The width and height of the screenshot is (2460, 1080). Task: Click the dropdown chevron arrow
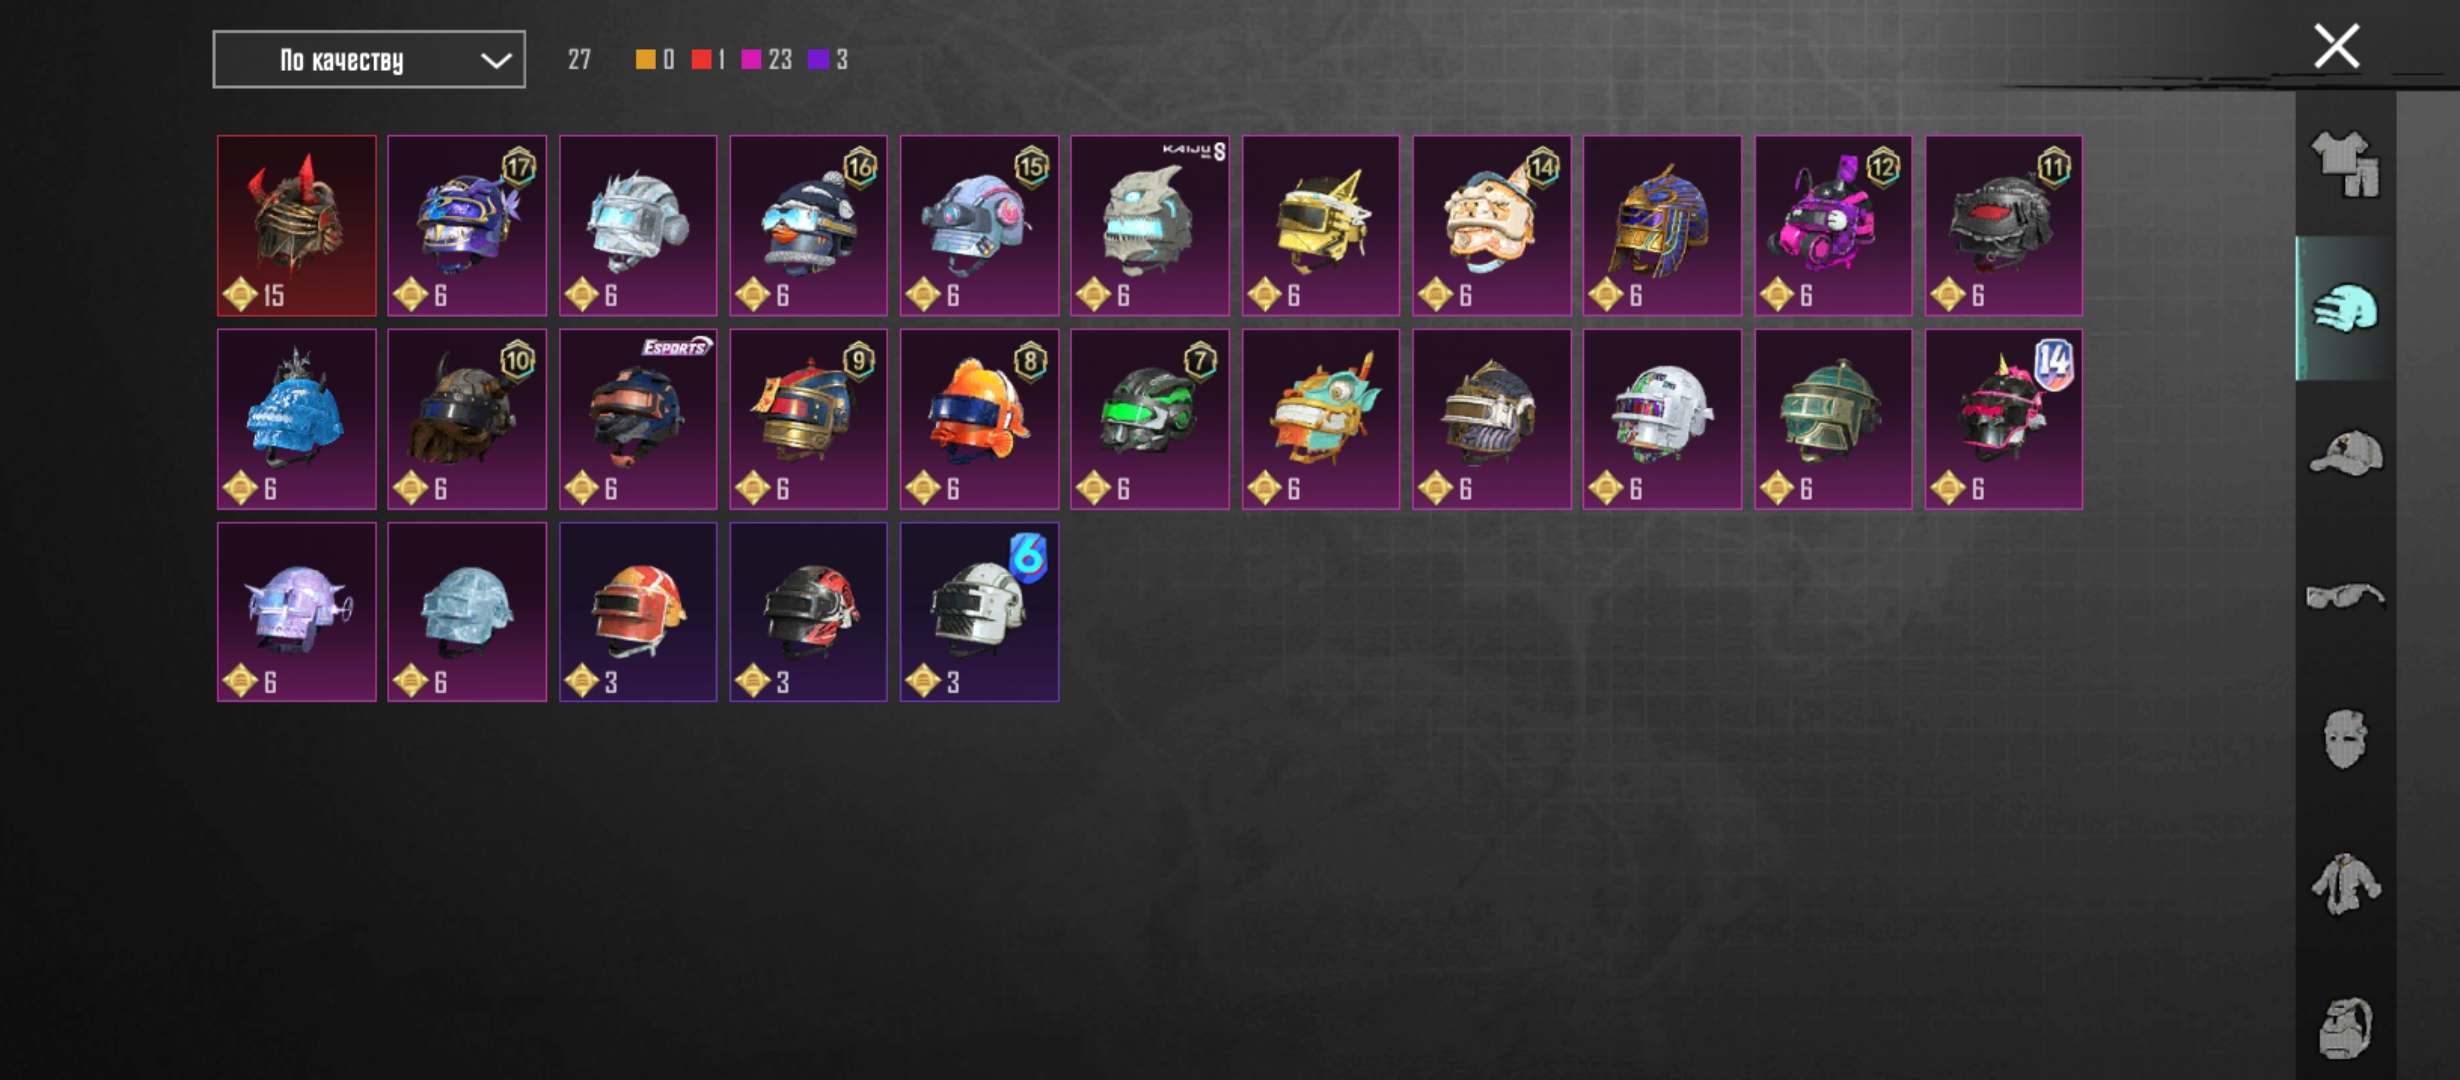(x=496, y=60)
